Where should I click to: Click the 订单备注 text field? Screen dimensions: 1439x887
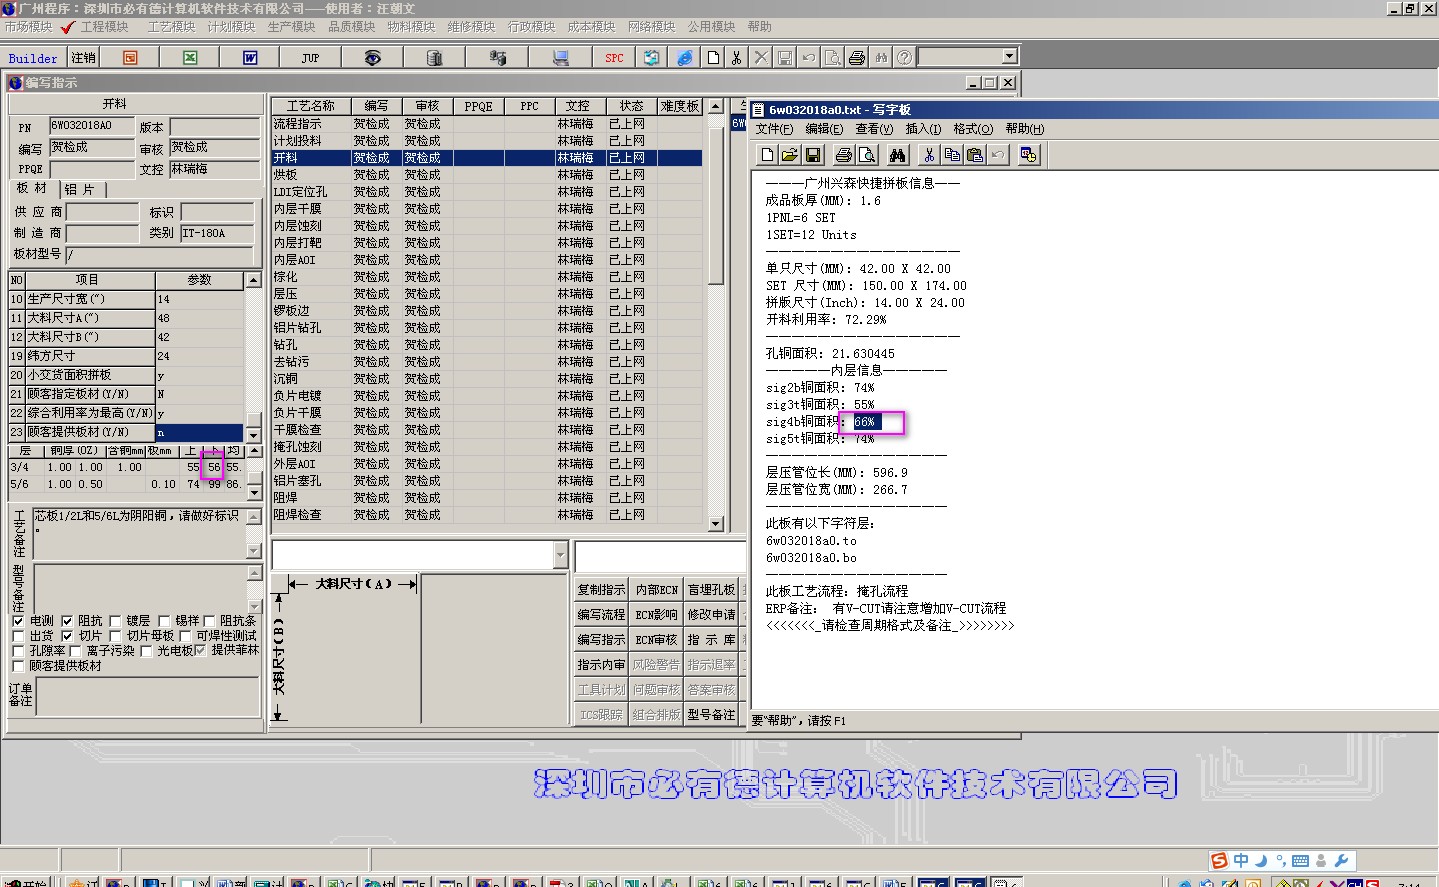(x=147, y=696)
